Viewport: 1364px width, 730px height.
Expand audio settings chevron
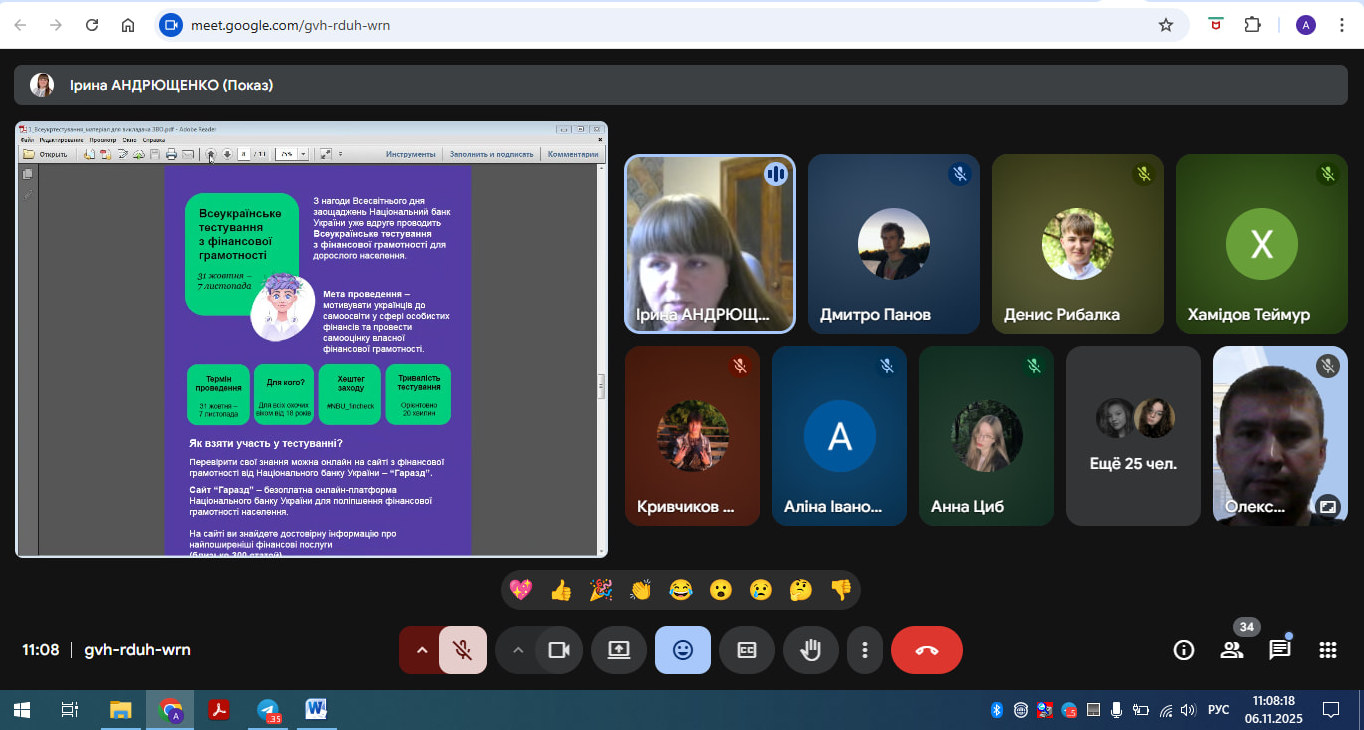(421, 650)
